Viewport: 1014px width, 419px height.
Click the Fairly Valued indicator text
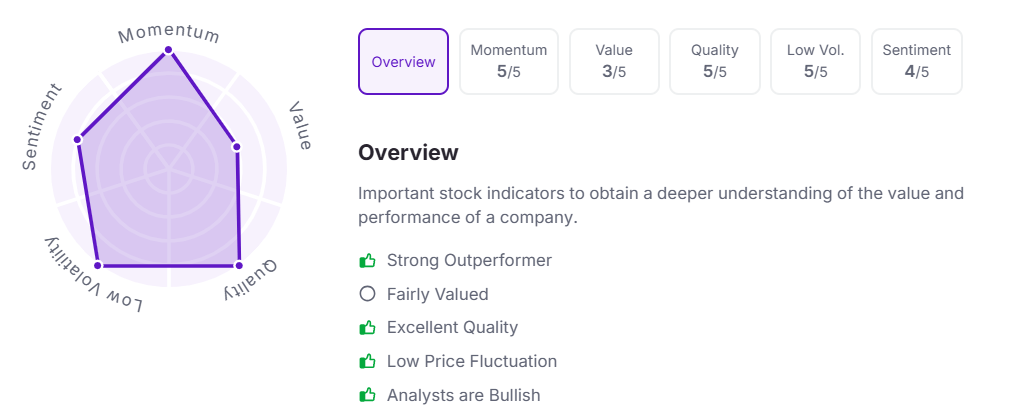point(437,294)
